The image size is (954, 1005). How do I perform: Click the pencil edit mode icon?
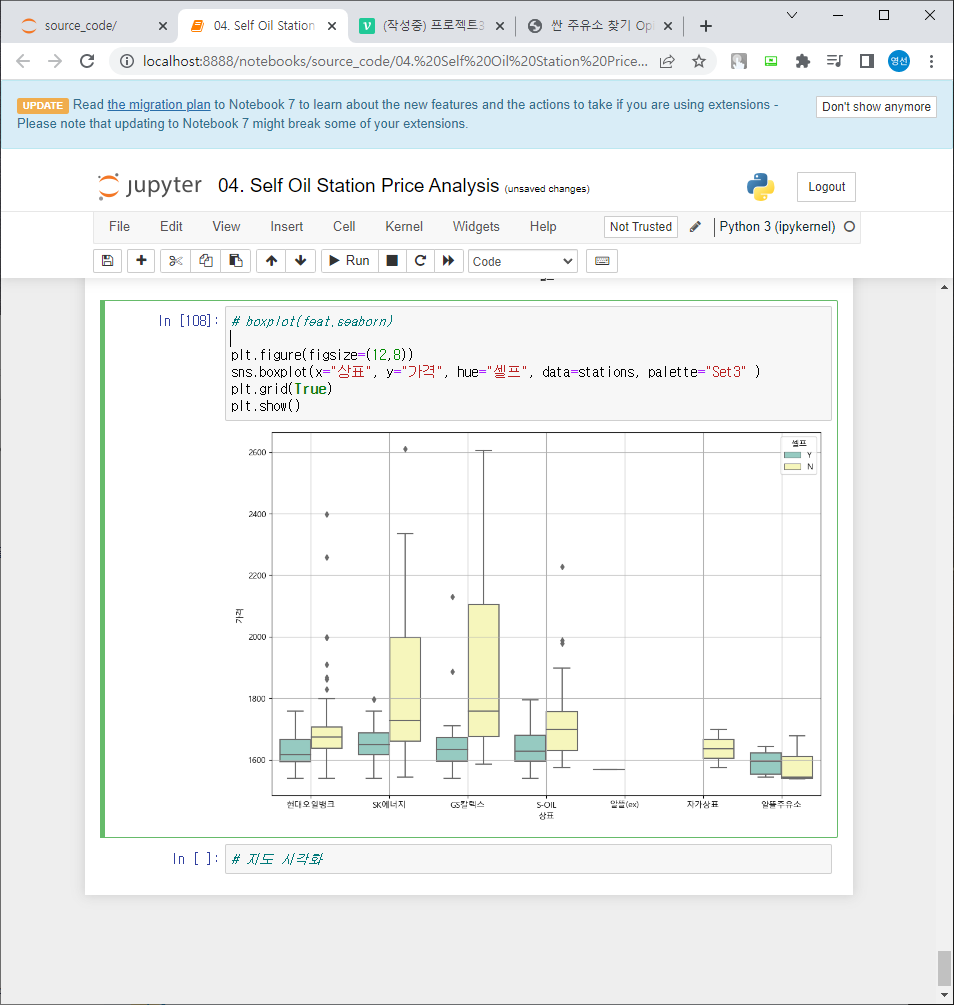[695, 227]
